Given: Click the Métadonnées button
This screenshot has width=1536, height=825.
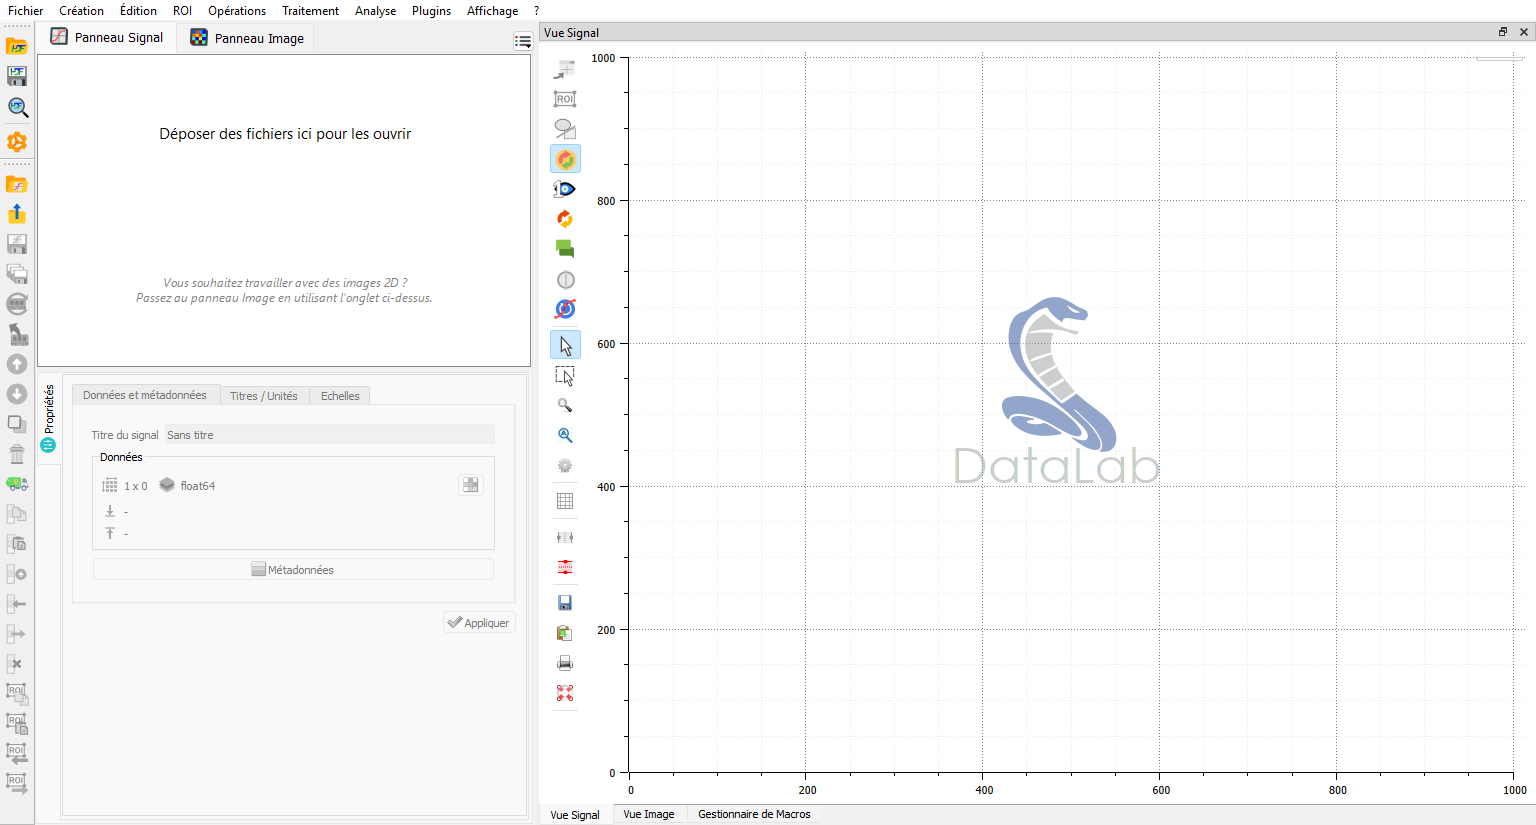Looking at the screenshot, I should coord(293,569).
